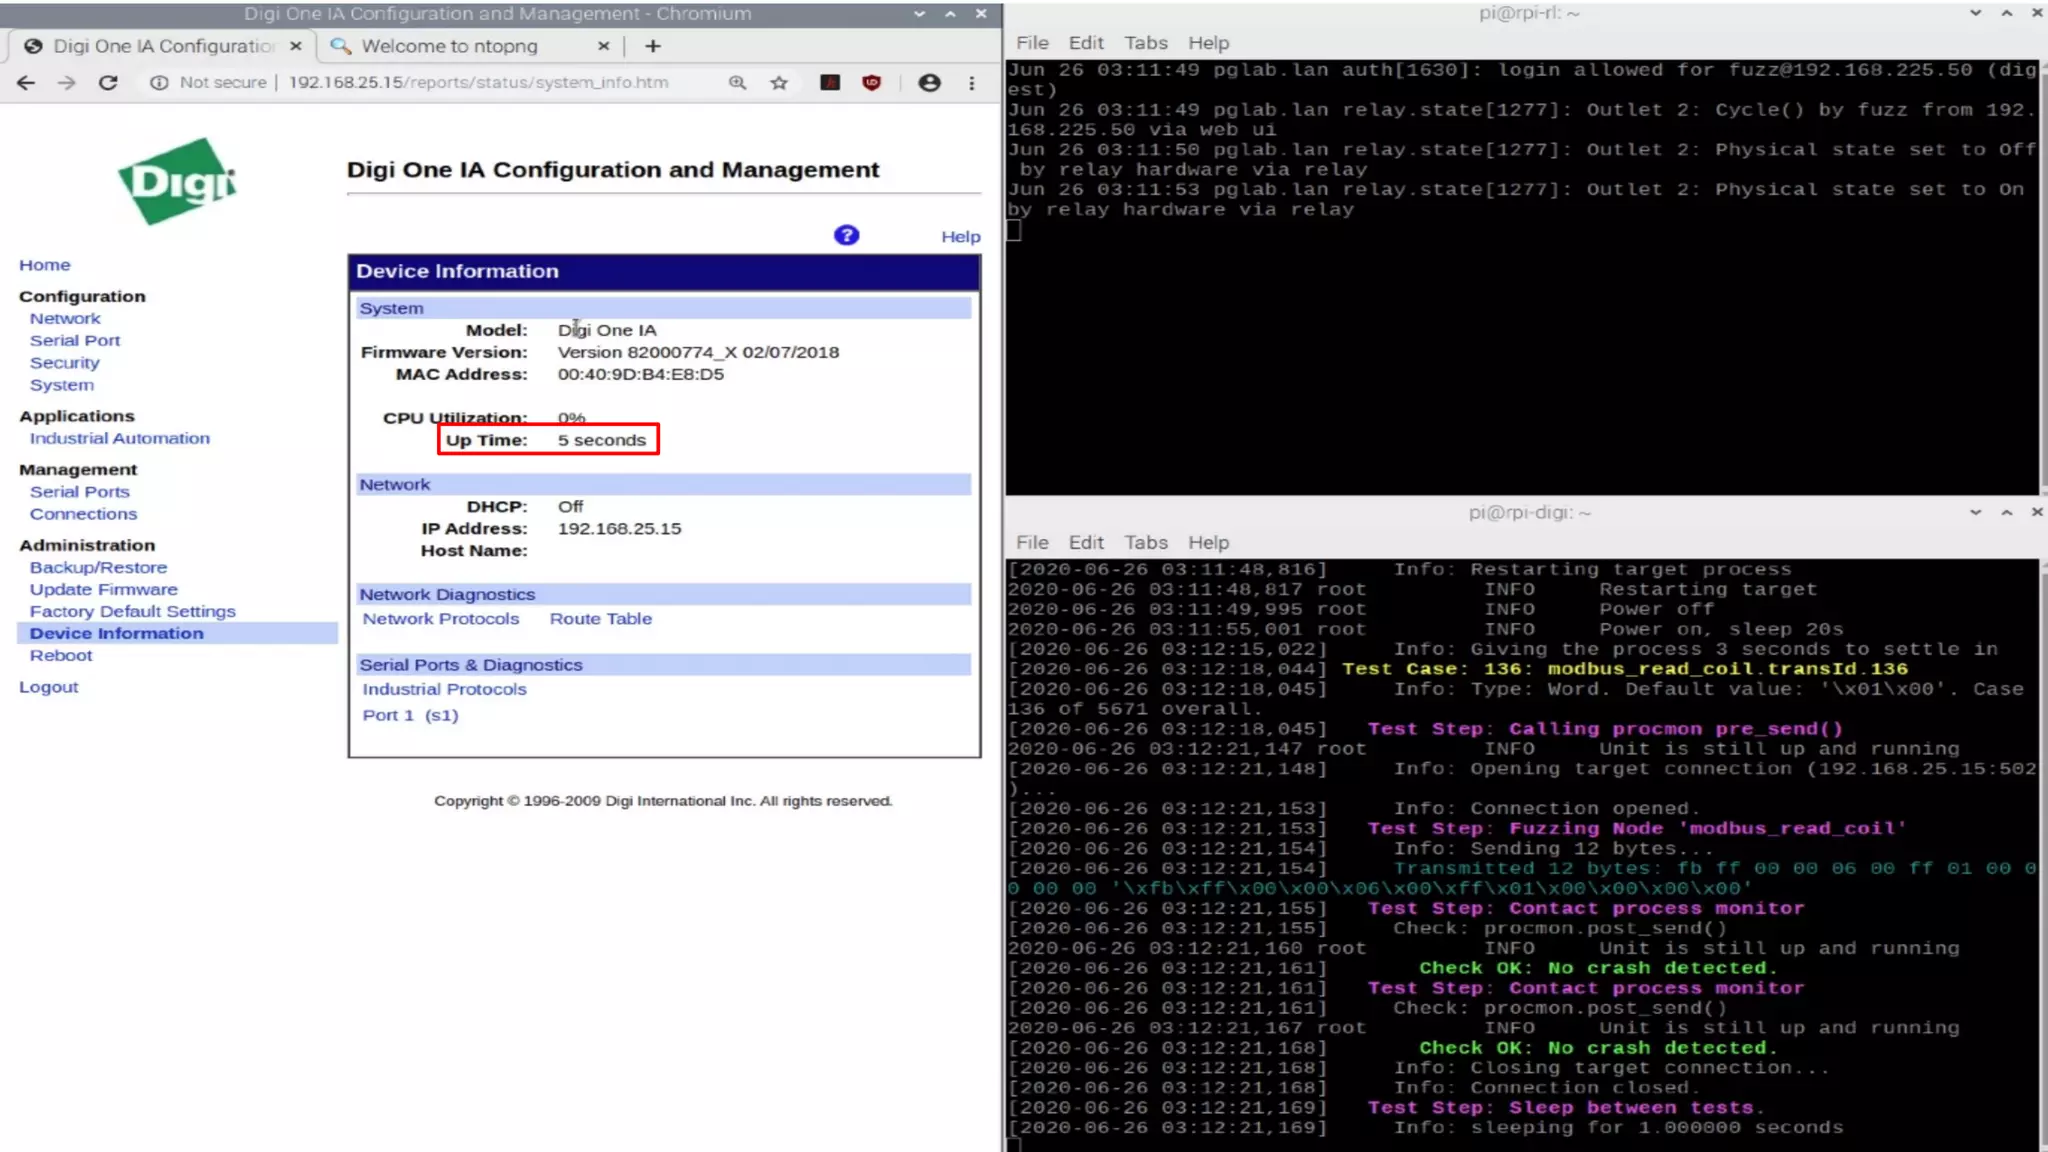Reload the Digi device information page
The height and width of the screenshot is (1152, 2048).
108,83
